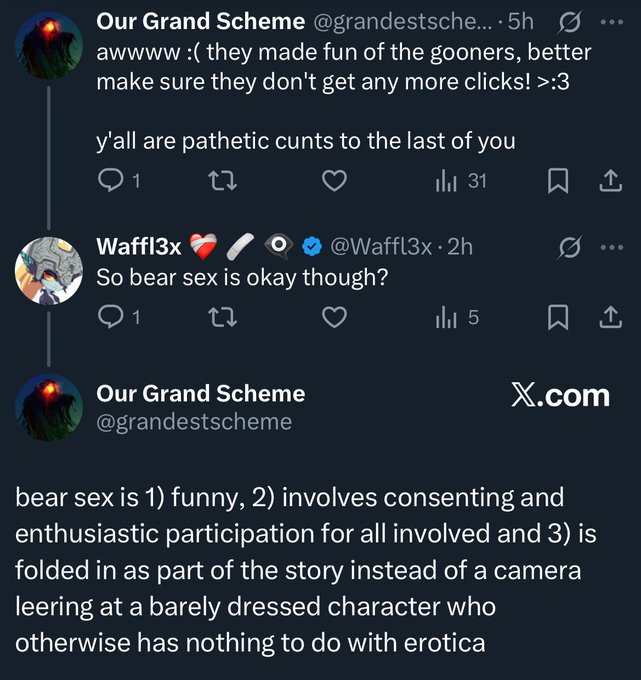Like the first Our Grand Scheme post
This screenshot has width=641, height=680.
point(337,180)
